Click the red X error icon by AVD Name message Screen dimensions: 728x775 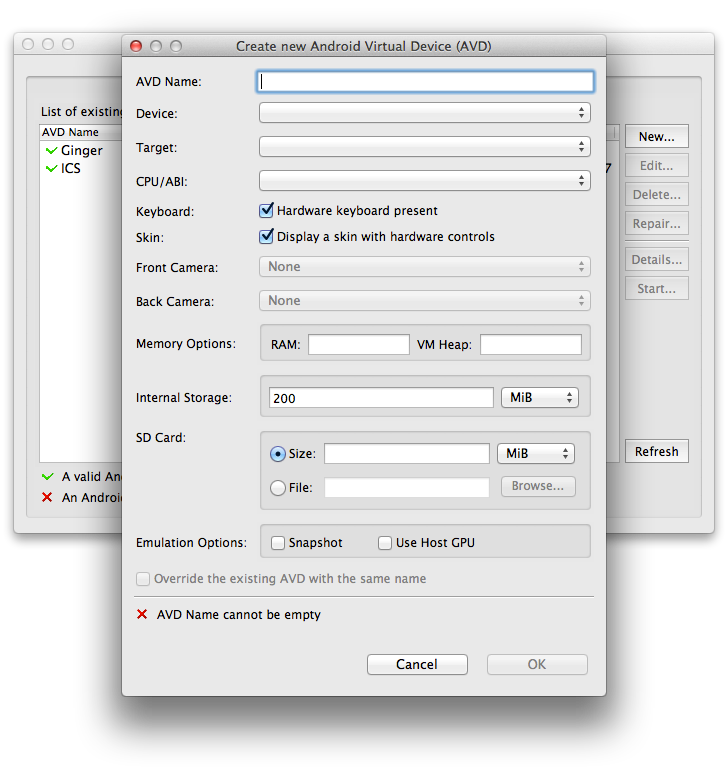(142, 614)
